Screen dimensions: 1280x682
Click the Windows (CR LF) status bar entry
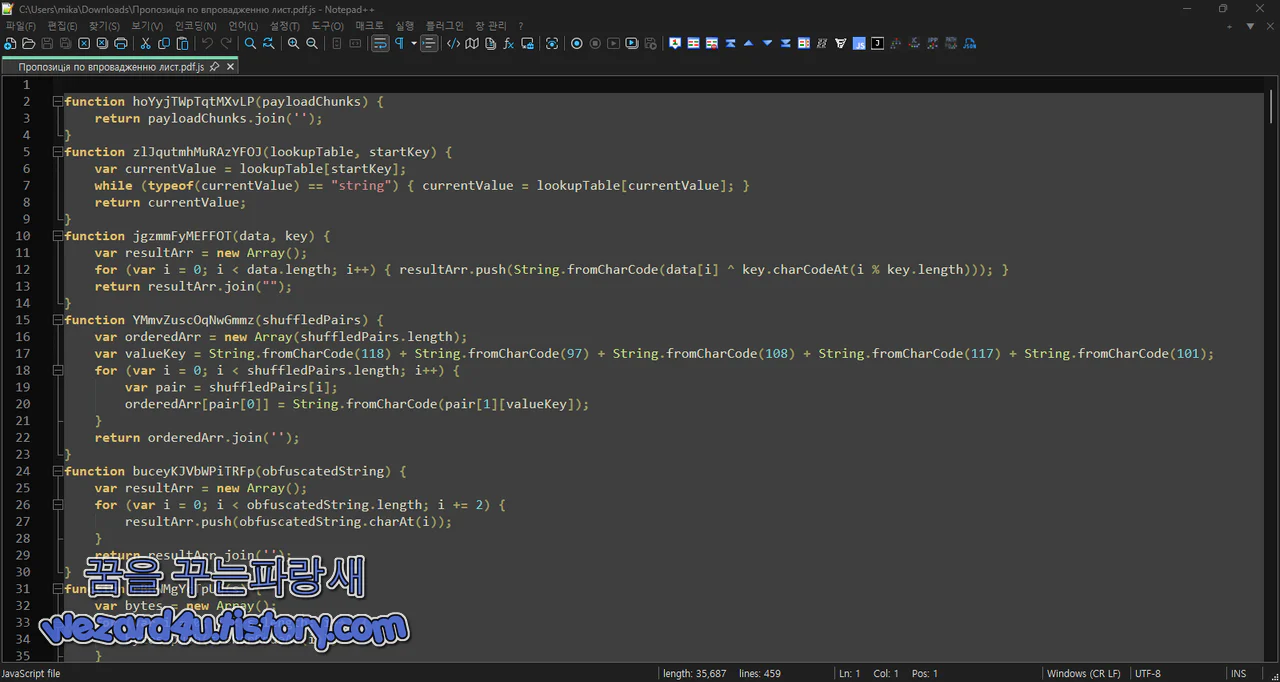tap(1083, 674)
